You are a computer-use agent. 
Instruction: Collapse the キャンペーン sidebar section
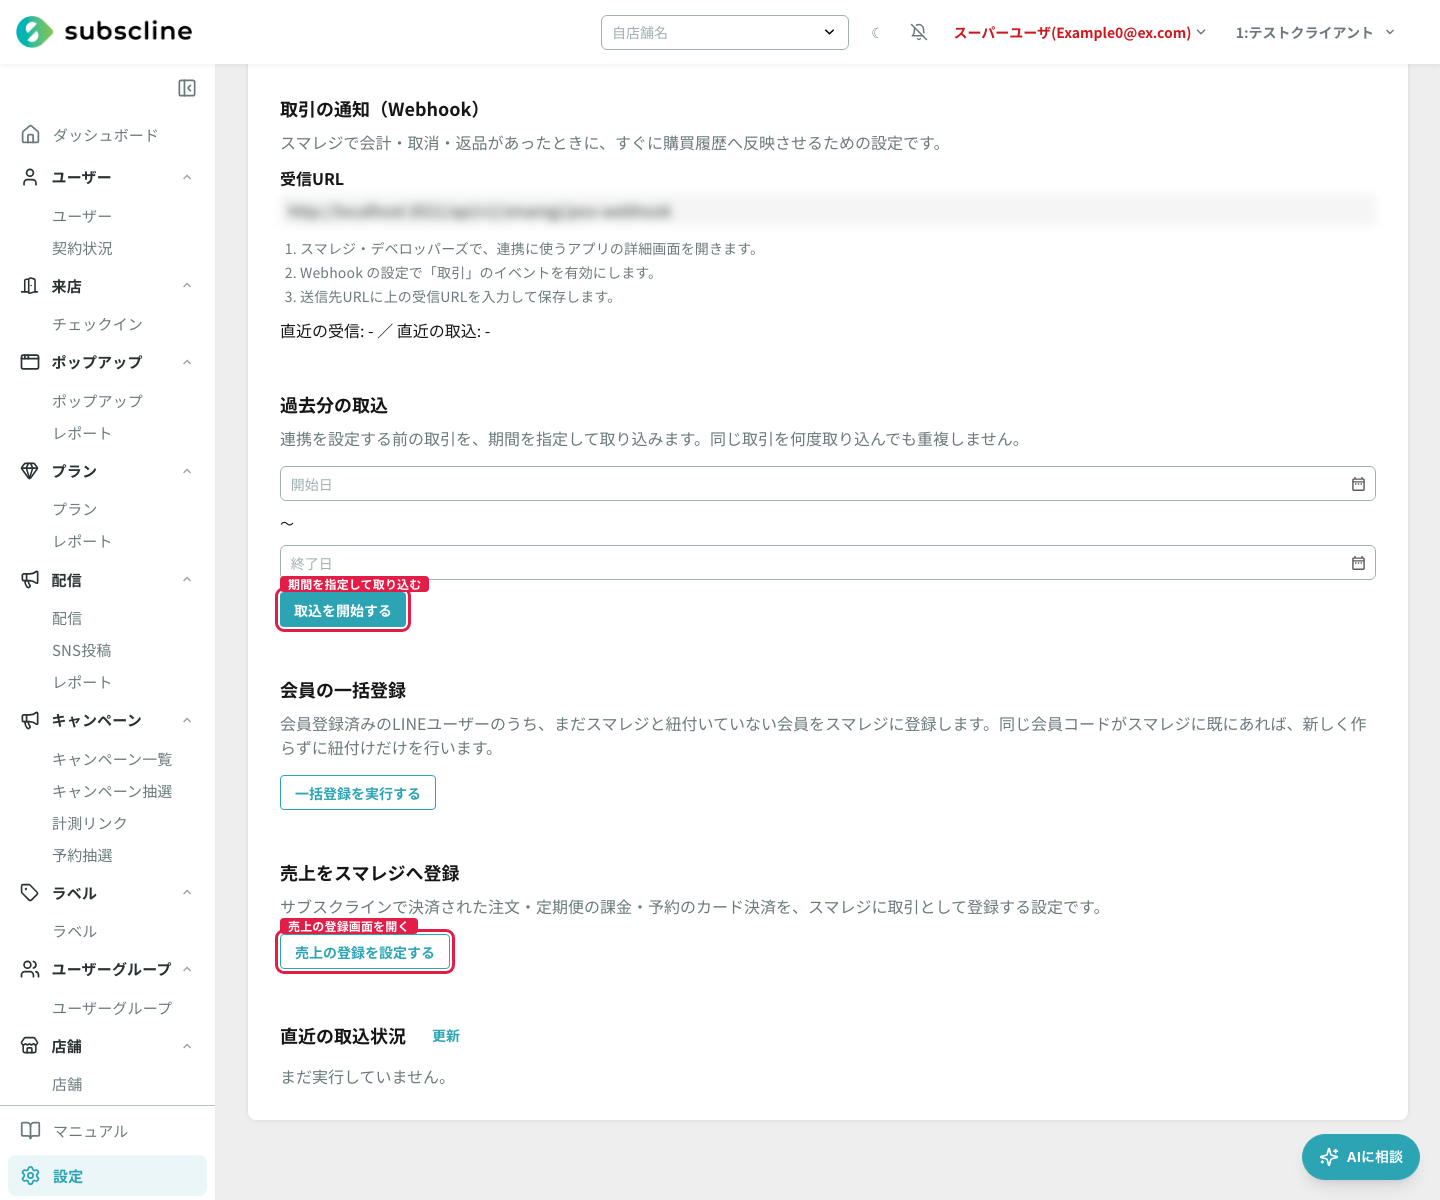point(187,720)
